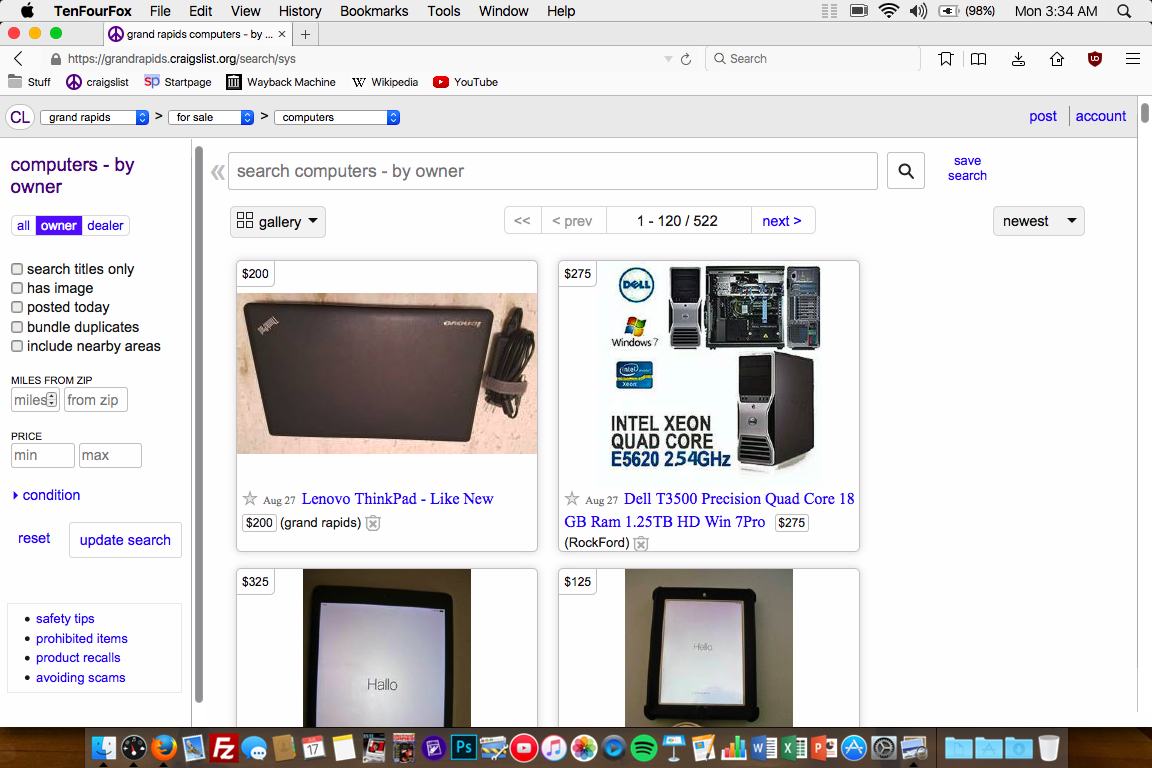Image resolution: width=1152 pixels, height=768 pixels.
Task: Open Spotlight search in menu bar
Action: [1124, 11]
